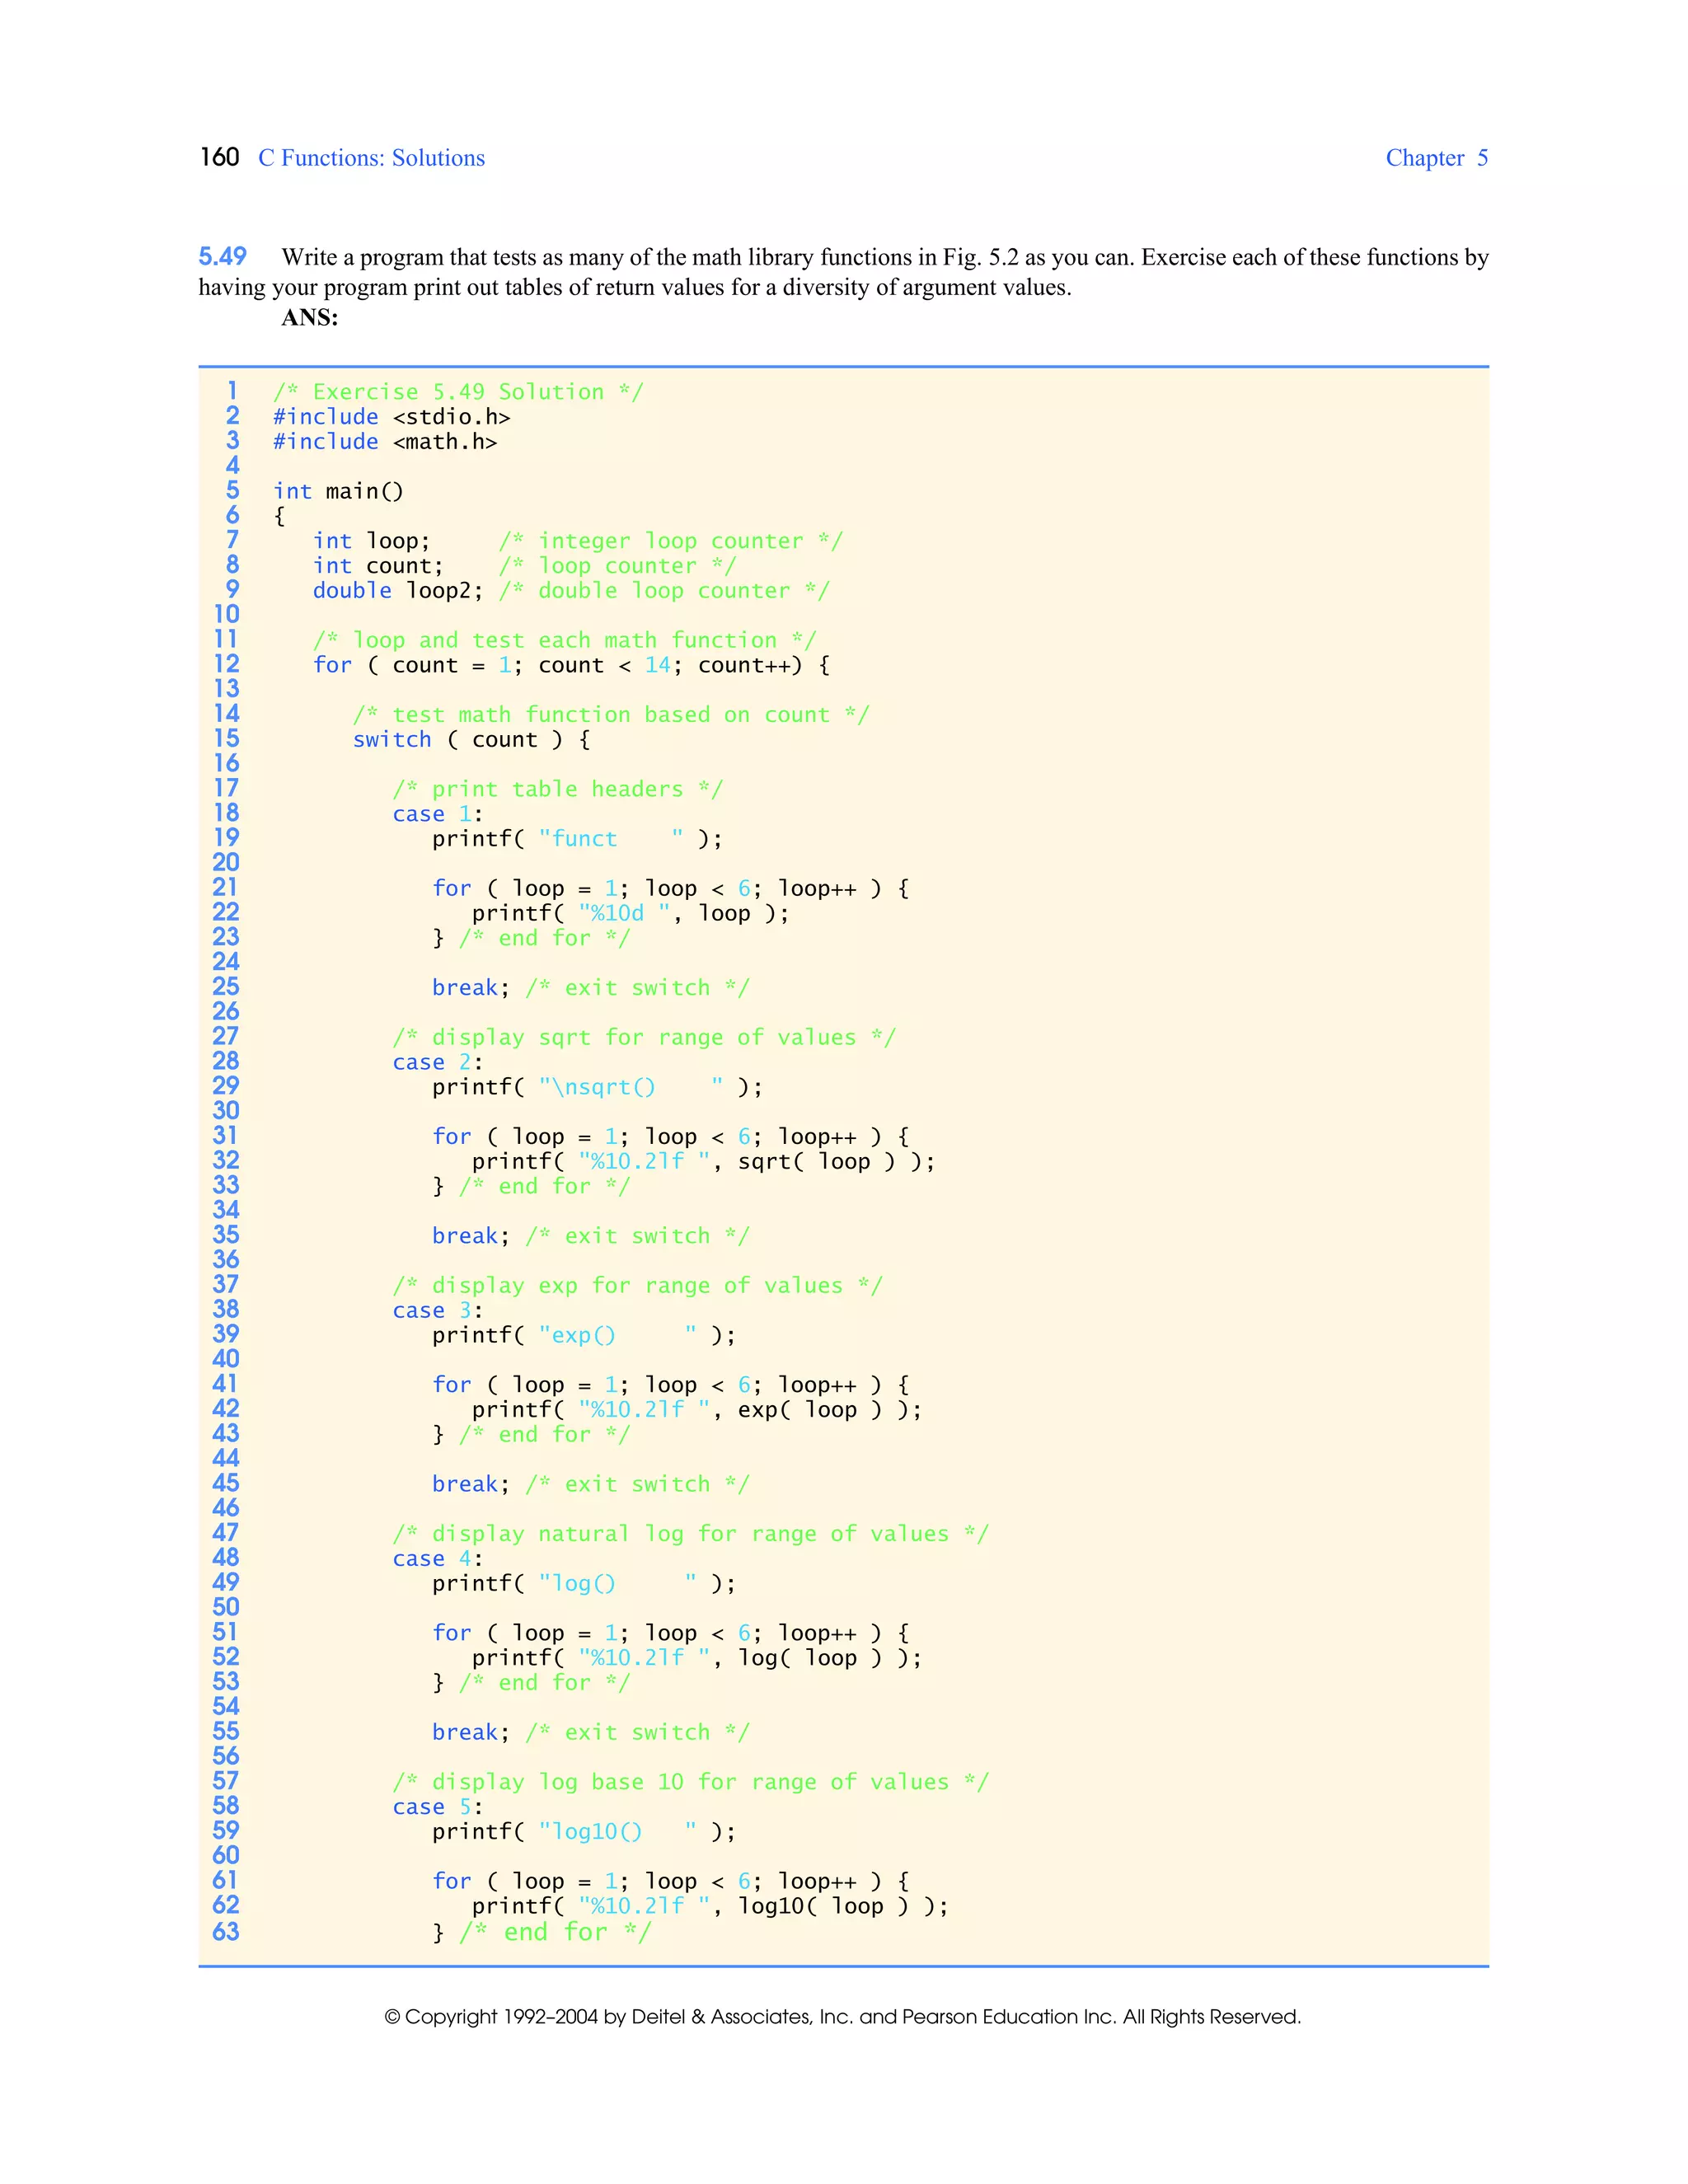The height and width of the screenshot is (2184, 1688).
Task: Click the 'Chapter 5' header text
Action: [1436, 158]
